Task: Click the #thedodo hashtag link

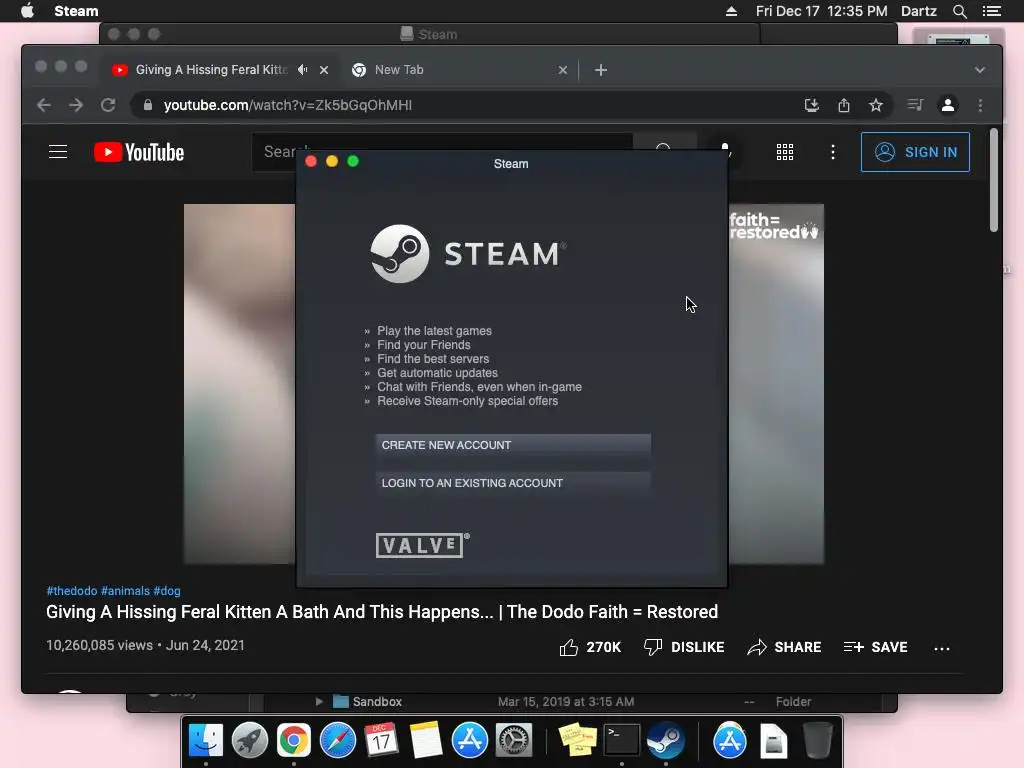Action: click(72, 591)
